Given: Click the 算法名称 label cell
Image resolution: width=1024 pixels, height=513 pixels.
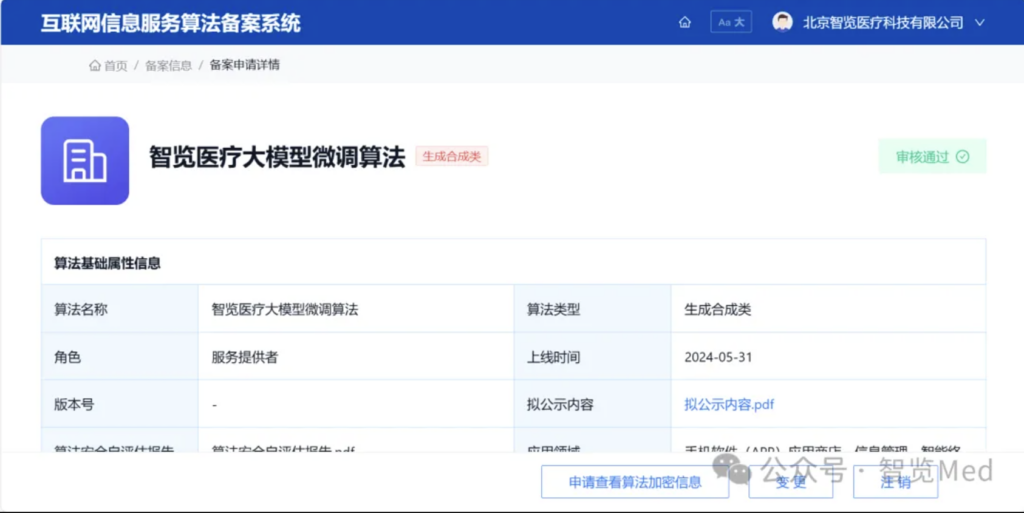Looking at the screenshot, I should click(120, 309).
